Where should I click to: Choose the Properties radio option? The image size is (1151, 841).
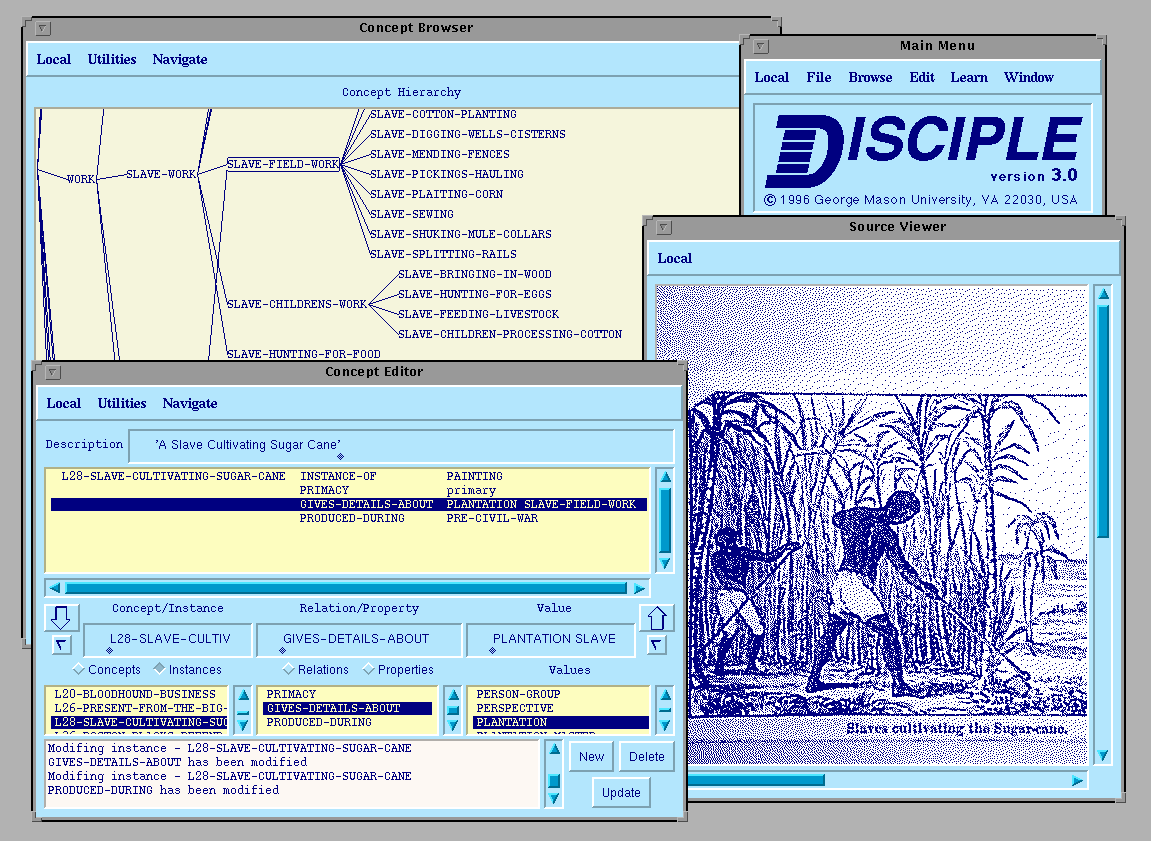tap(369, 669)
